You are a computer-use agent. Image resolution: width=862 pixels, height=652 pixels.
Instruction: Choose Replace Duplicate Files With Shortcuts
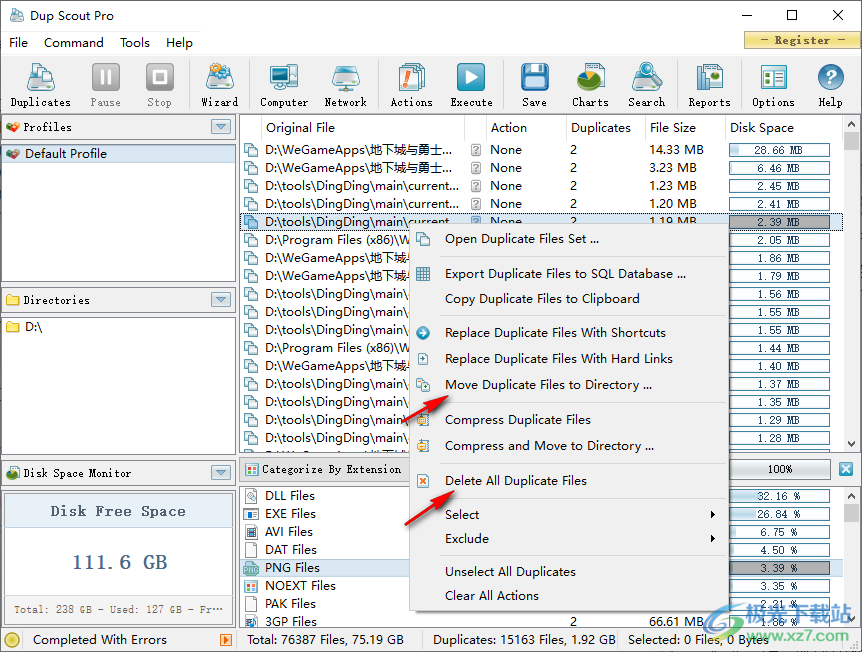[569, 333]
